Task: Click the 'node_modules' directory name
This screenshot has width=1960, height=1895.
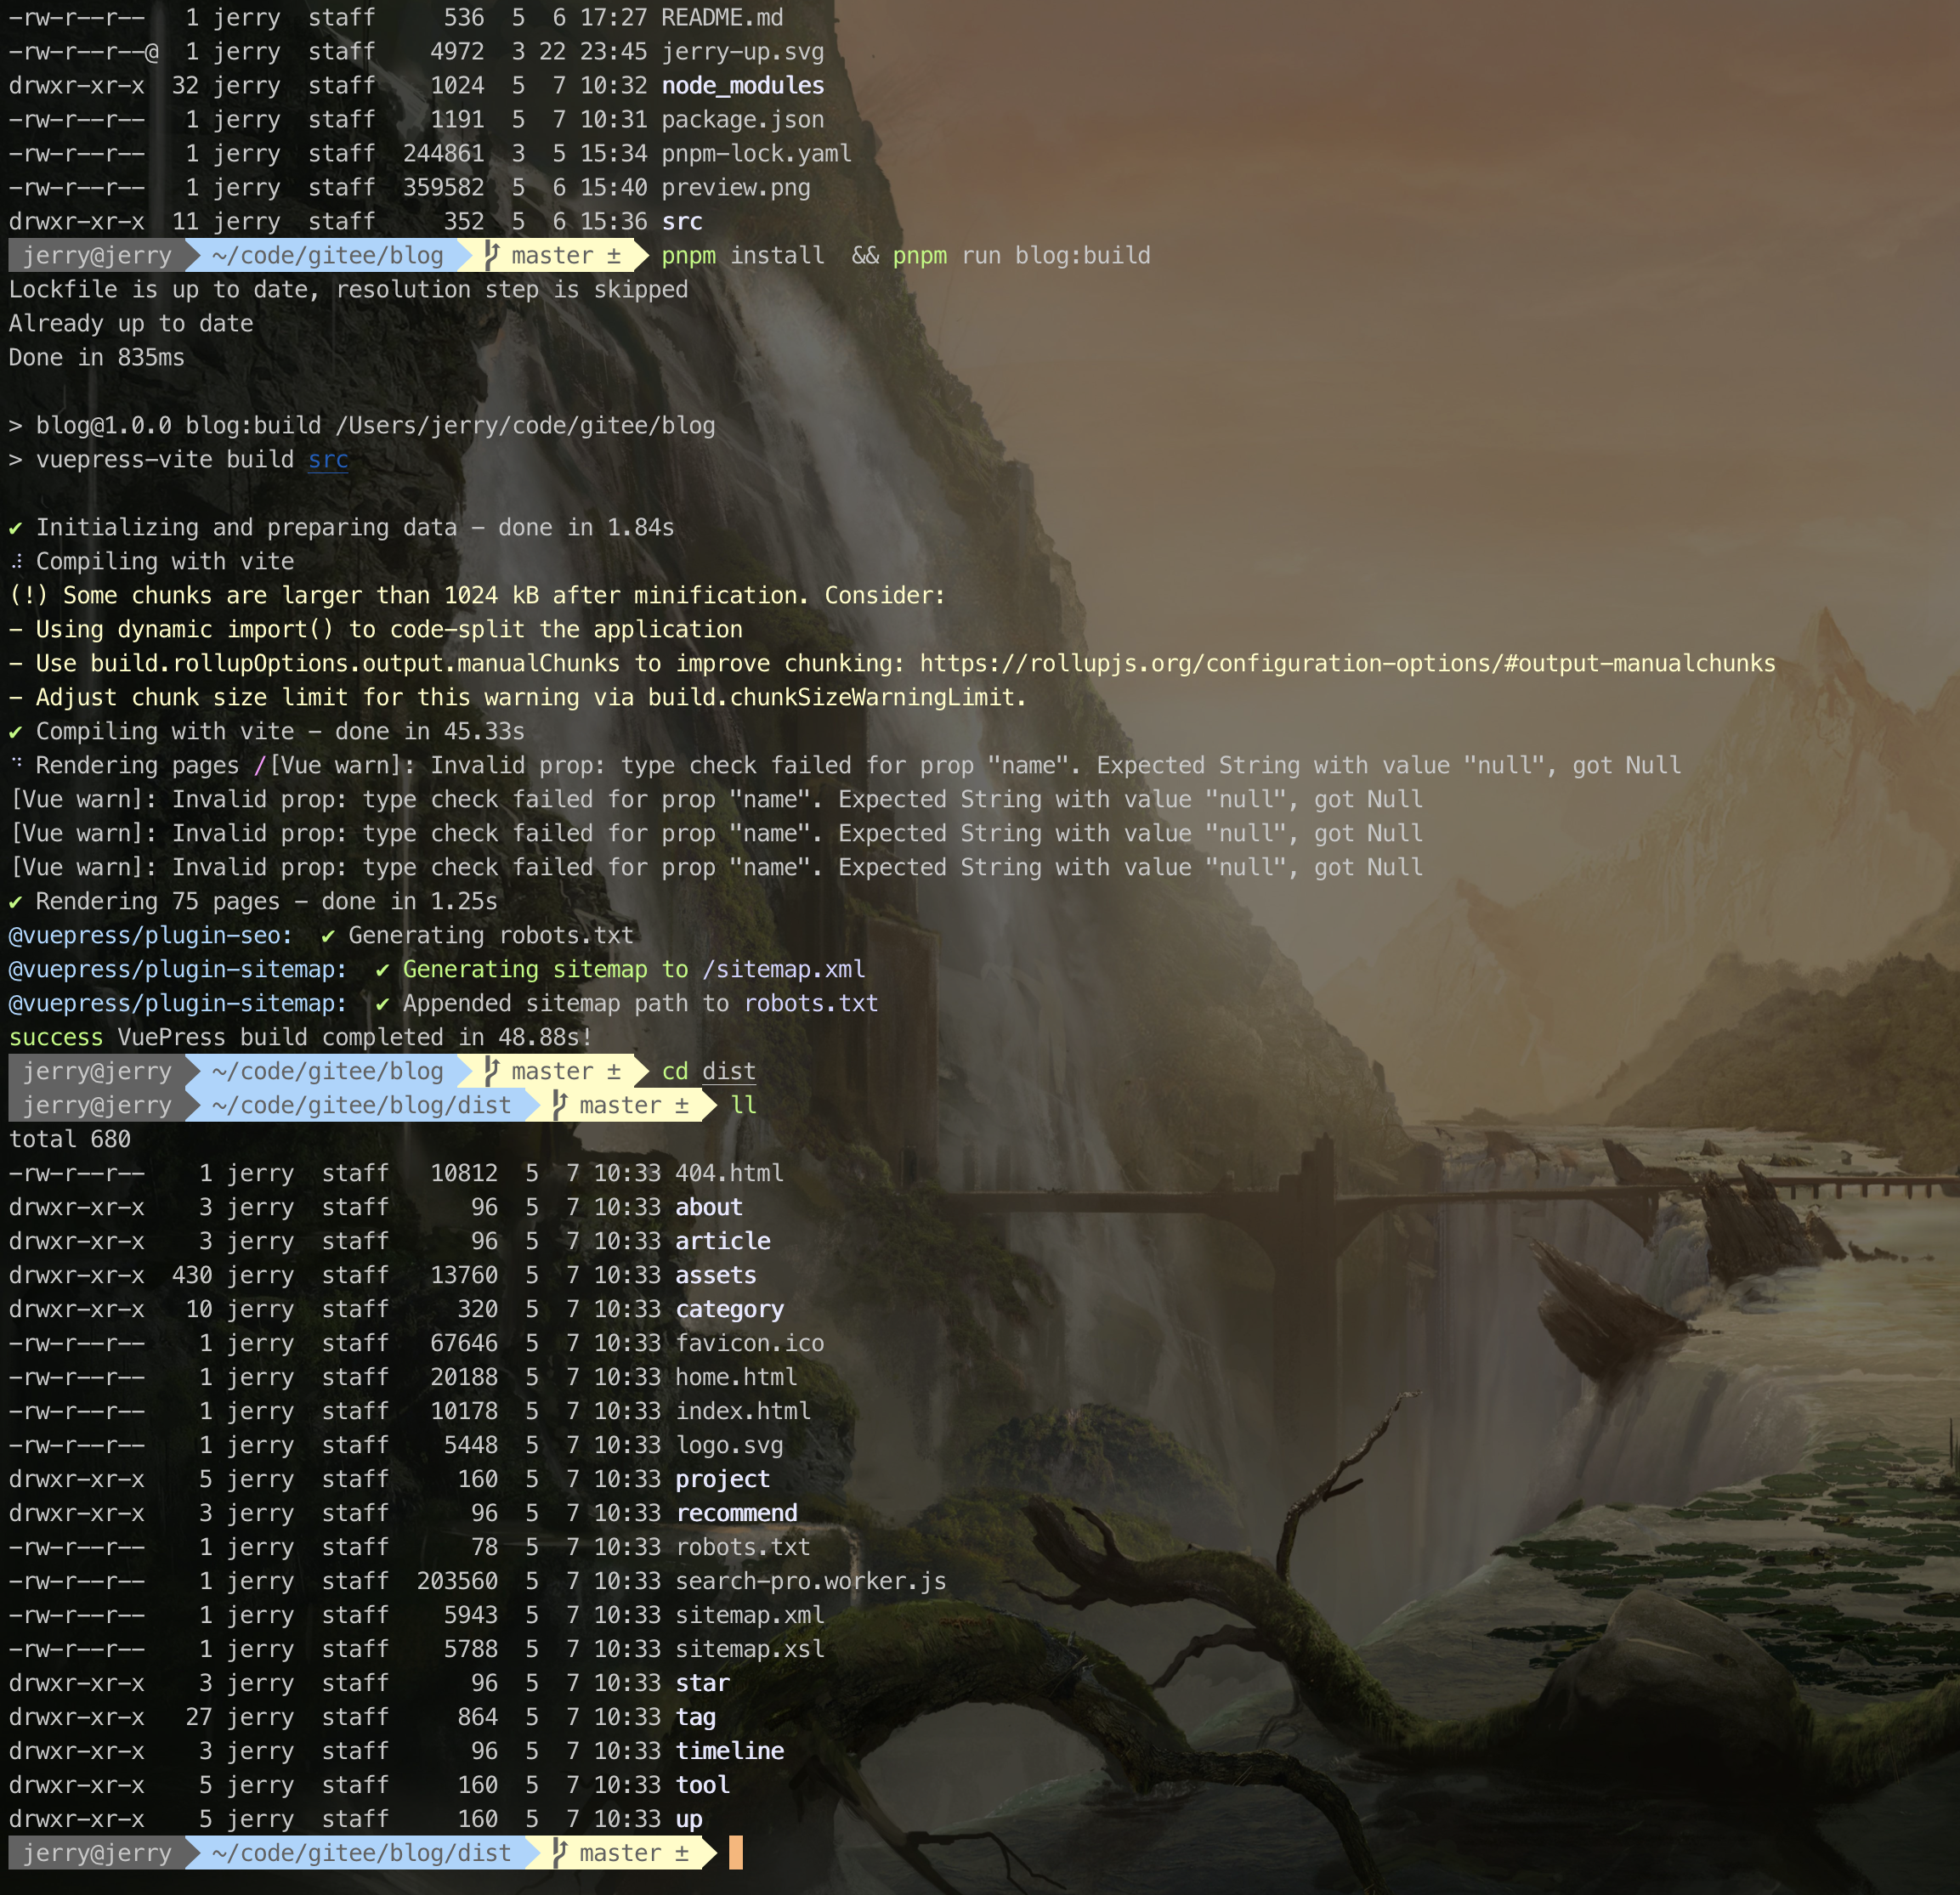Action: tap(743, 86)
